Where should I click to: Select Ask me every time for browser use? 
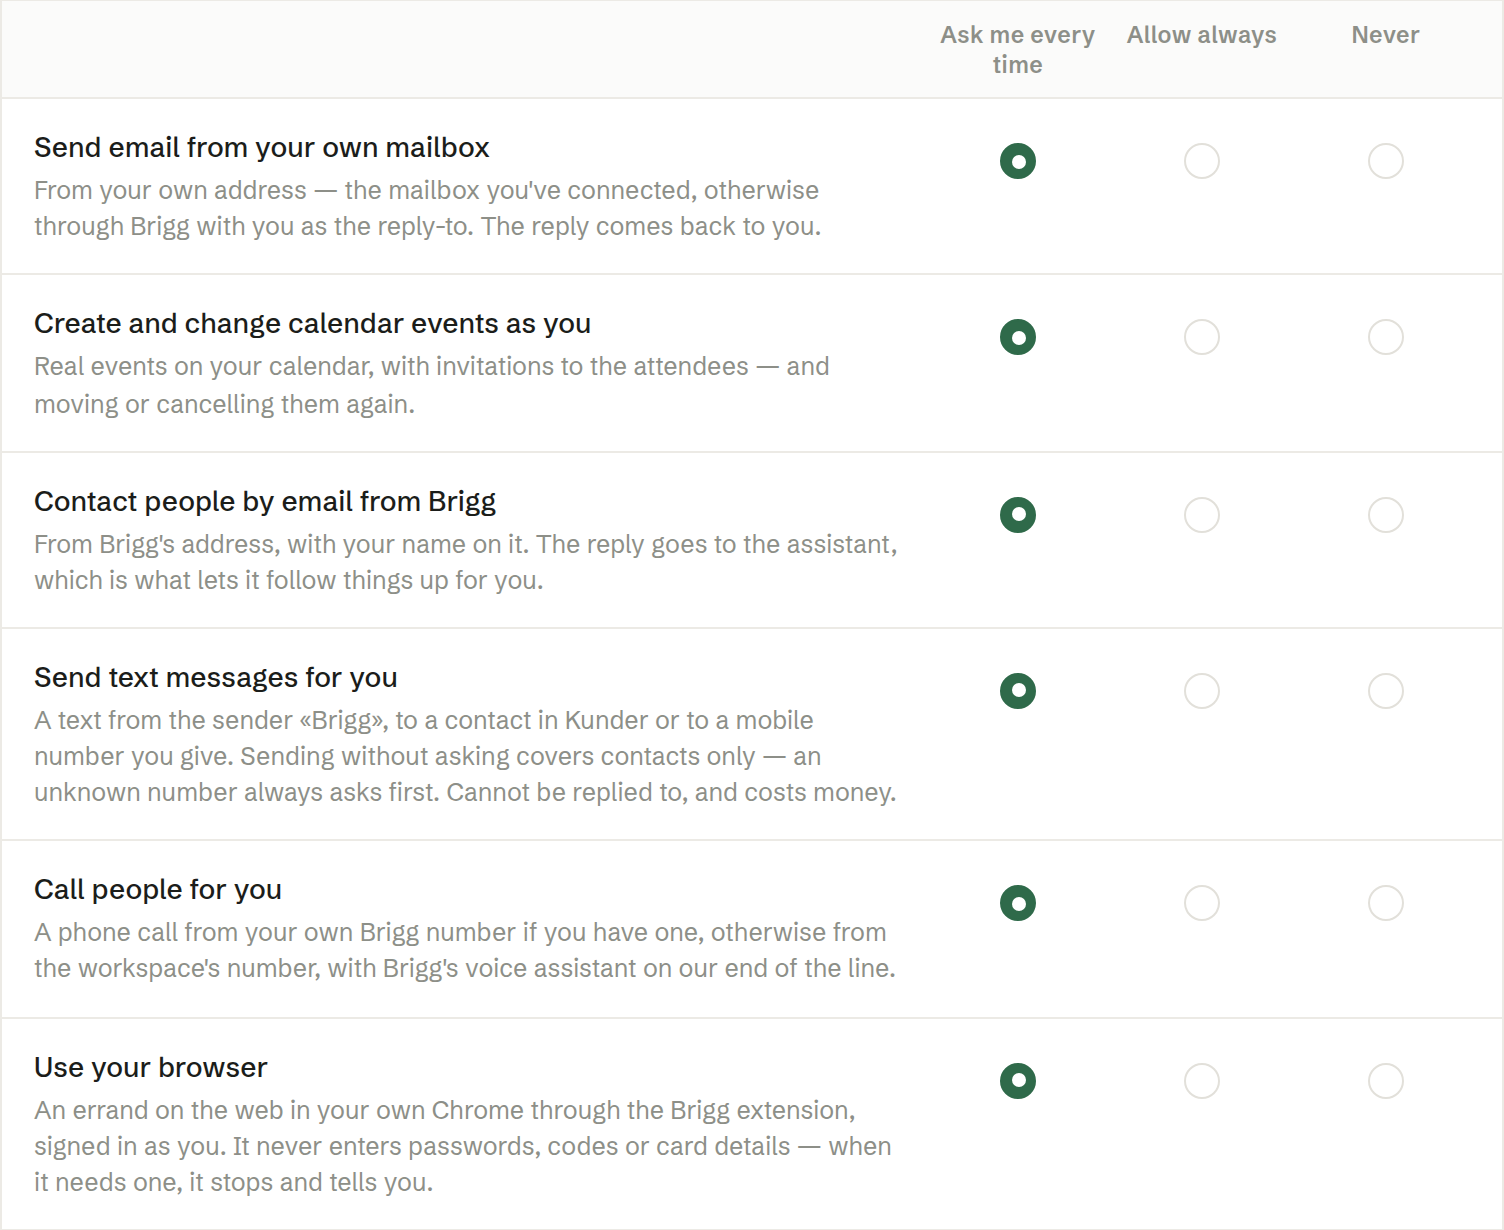tap(1017, 1081)
